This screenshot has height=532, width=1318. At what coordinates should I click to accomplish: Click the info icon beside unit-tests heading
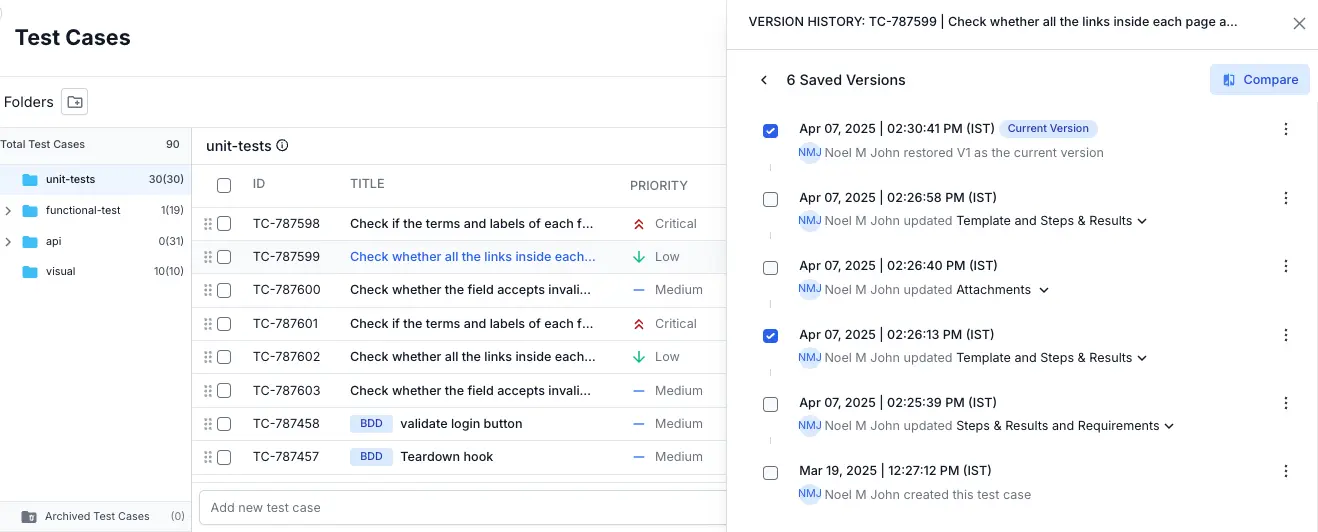coord(282,146)
